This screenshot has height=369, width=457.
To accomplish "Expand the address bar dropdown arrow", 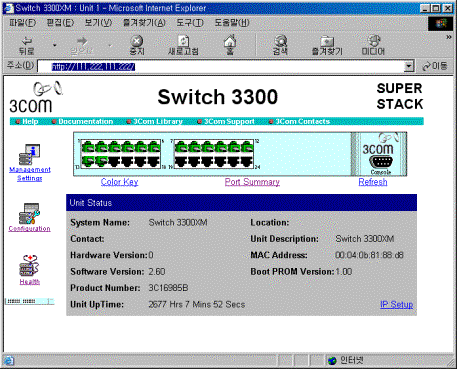I will 409,67.
